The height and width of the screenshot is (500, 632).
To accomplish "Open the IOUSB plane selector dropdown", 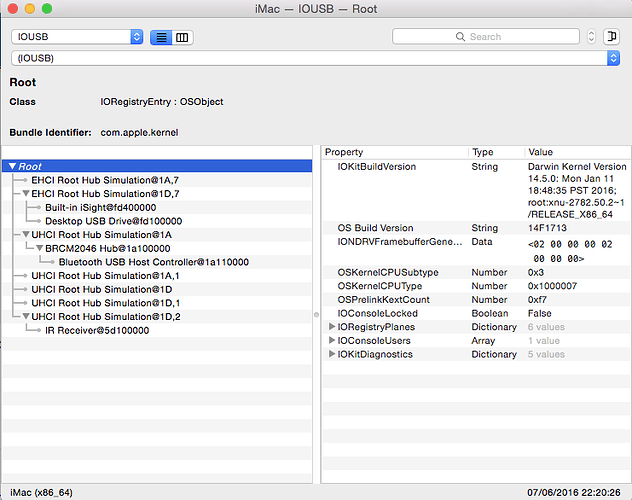I will 77,37.
